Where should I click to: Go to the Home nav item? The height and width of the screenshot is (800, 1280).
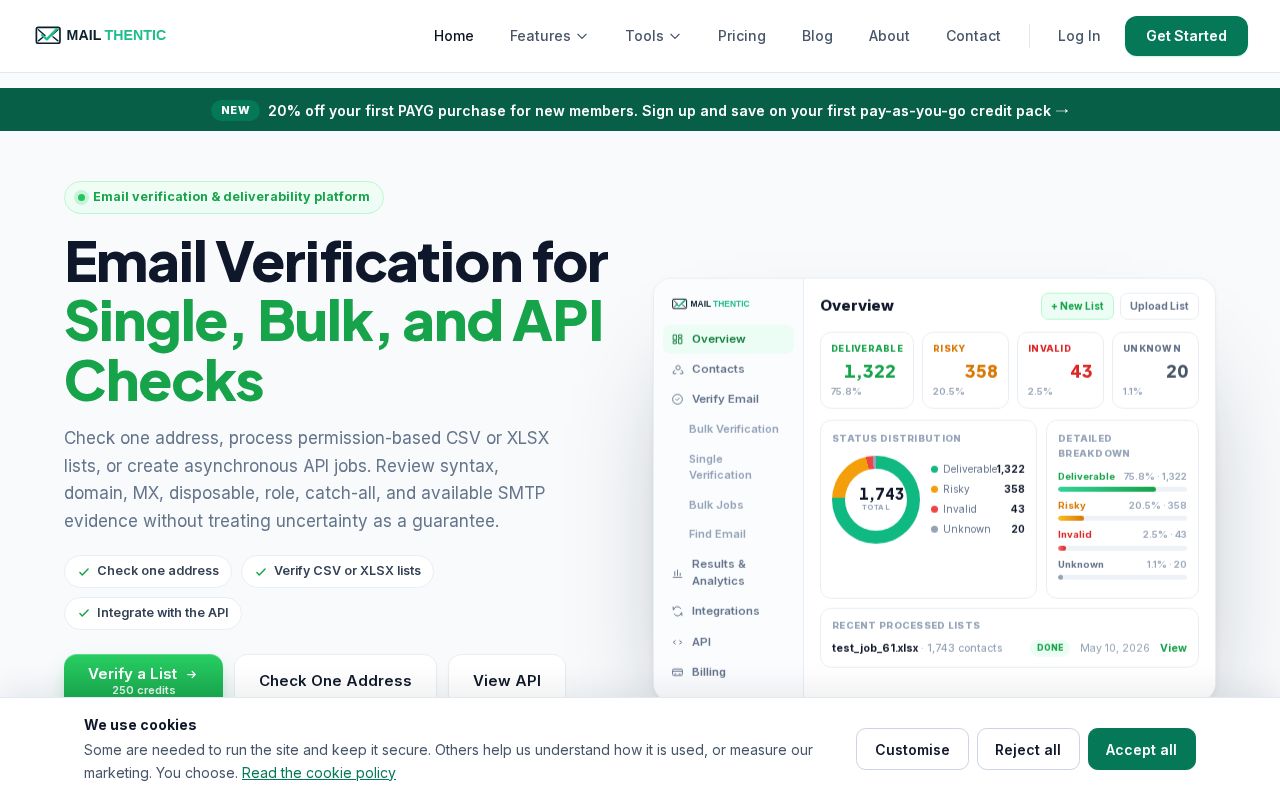(x=454, y=36)
